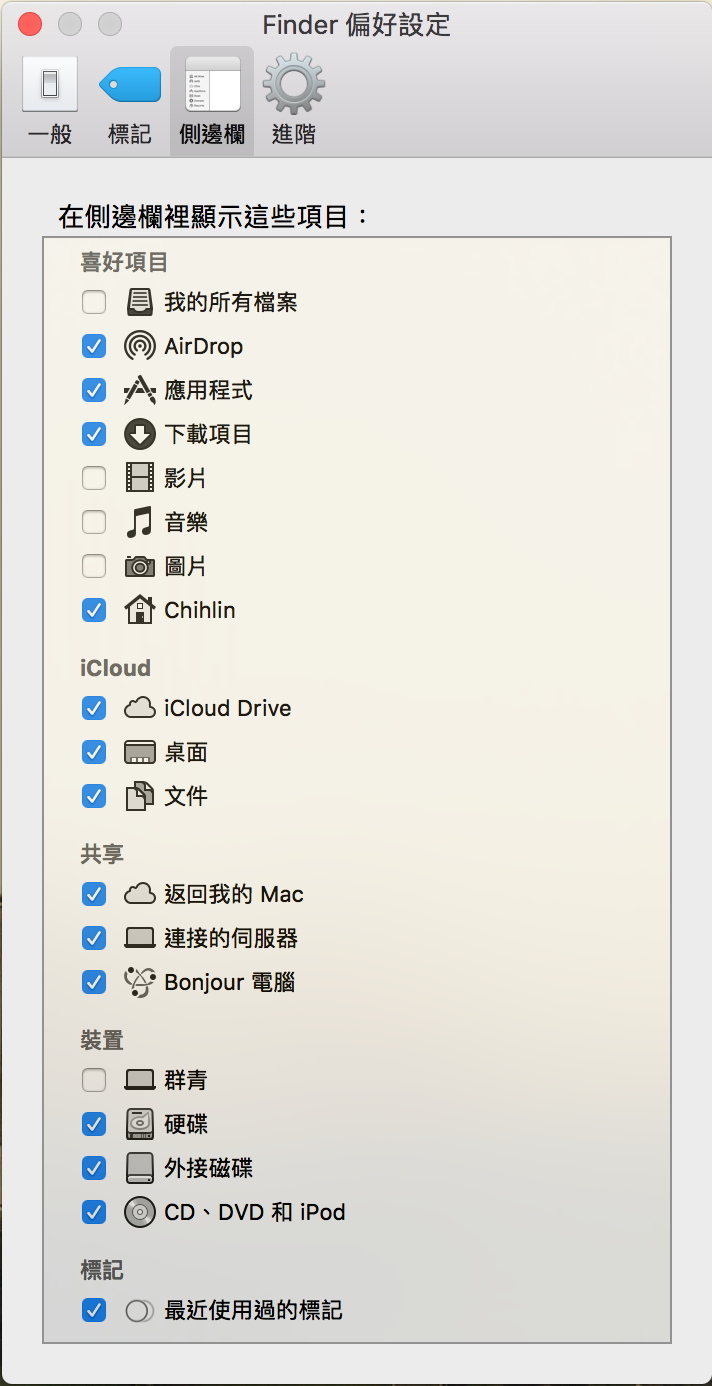This screenshot has height=1386, width=712.
Task: Click the 硬碟 hard drive icon
Action: [x=140, y=1124]
